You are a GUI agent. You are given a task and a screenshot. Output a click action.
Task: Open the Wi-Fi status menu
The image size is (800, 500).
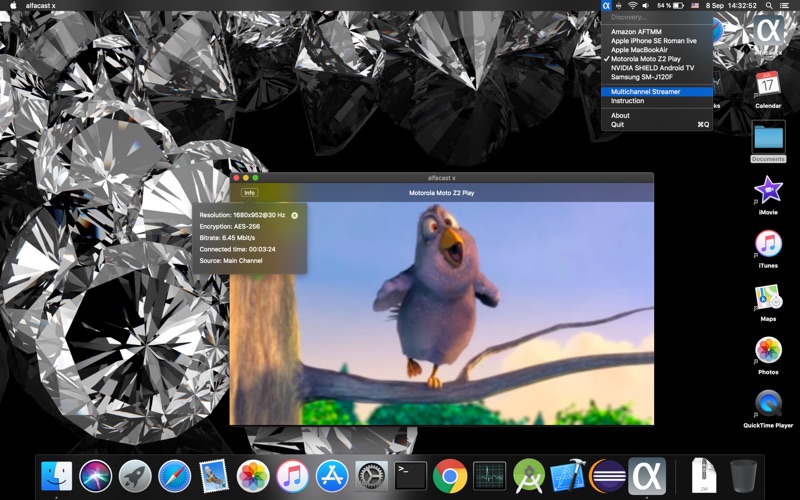click(632, 6)
